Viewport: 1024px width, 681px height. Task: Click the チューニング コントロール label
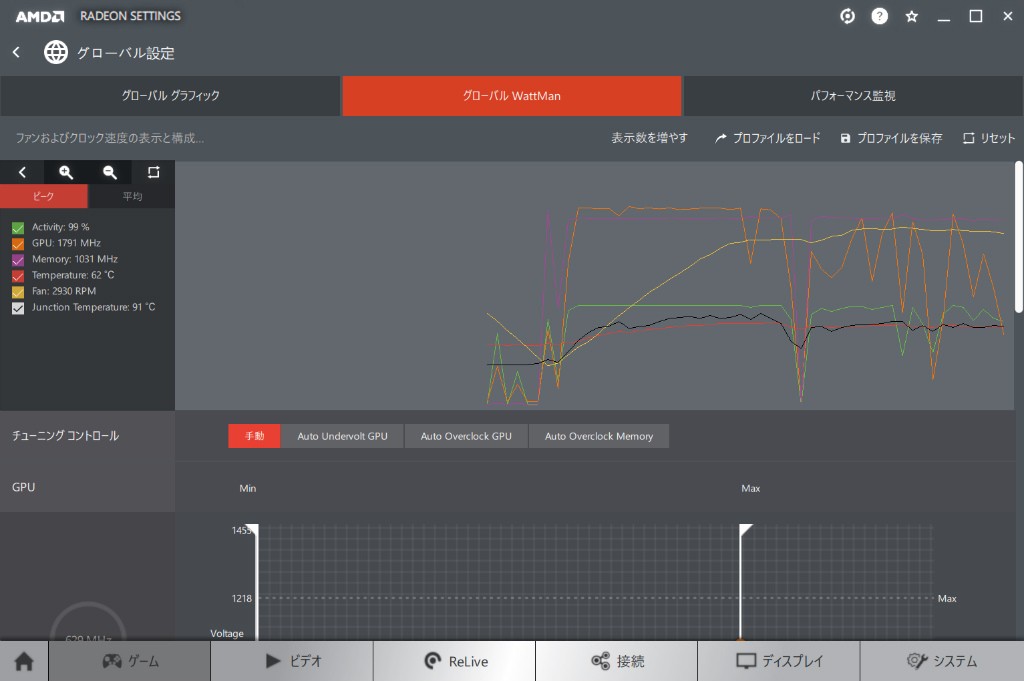click(x=65, y=436)
